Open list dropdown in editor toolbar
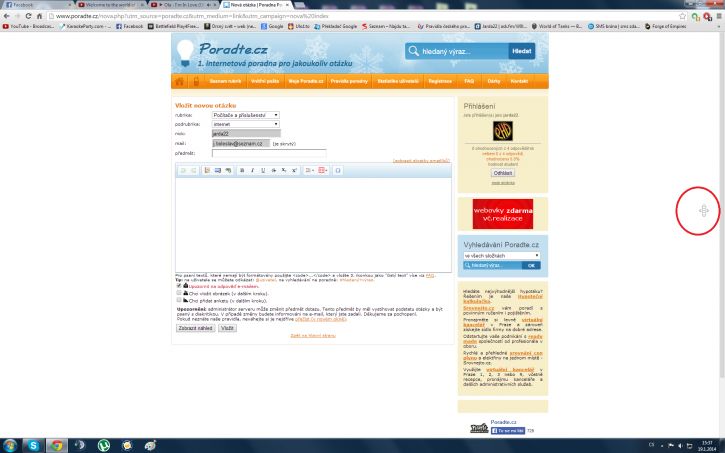 click(309, 171)
